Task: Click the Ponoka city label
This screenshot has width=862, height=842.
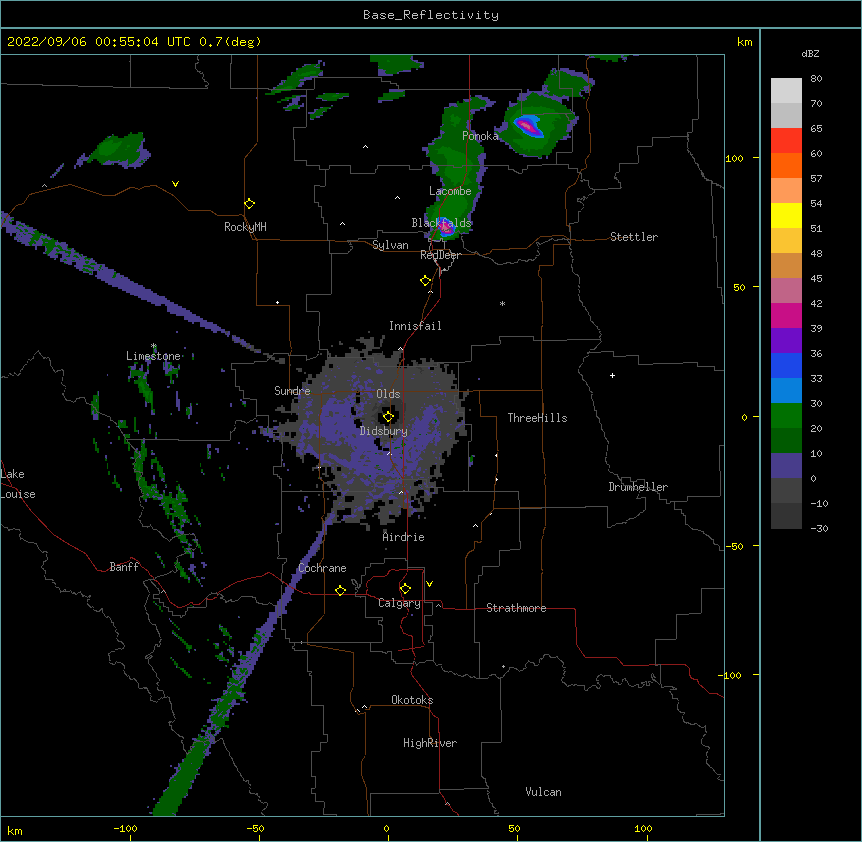Action: 480,136
